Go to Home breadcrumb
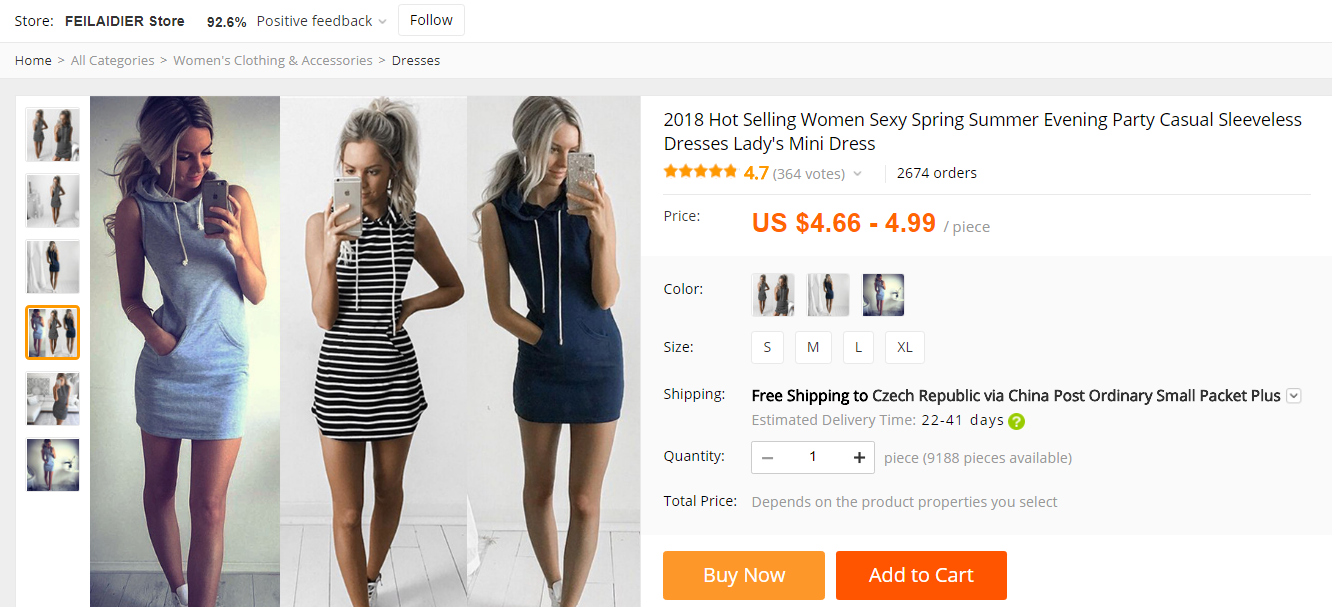The image size is (1332, 607). point(33,61)
